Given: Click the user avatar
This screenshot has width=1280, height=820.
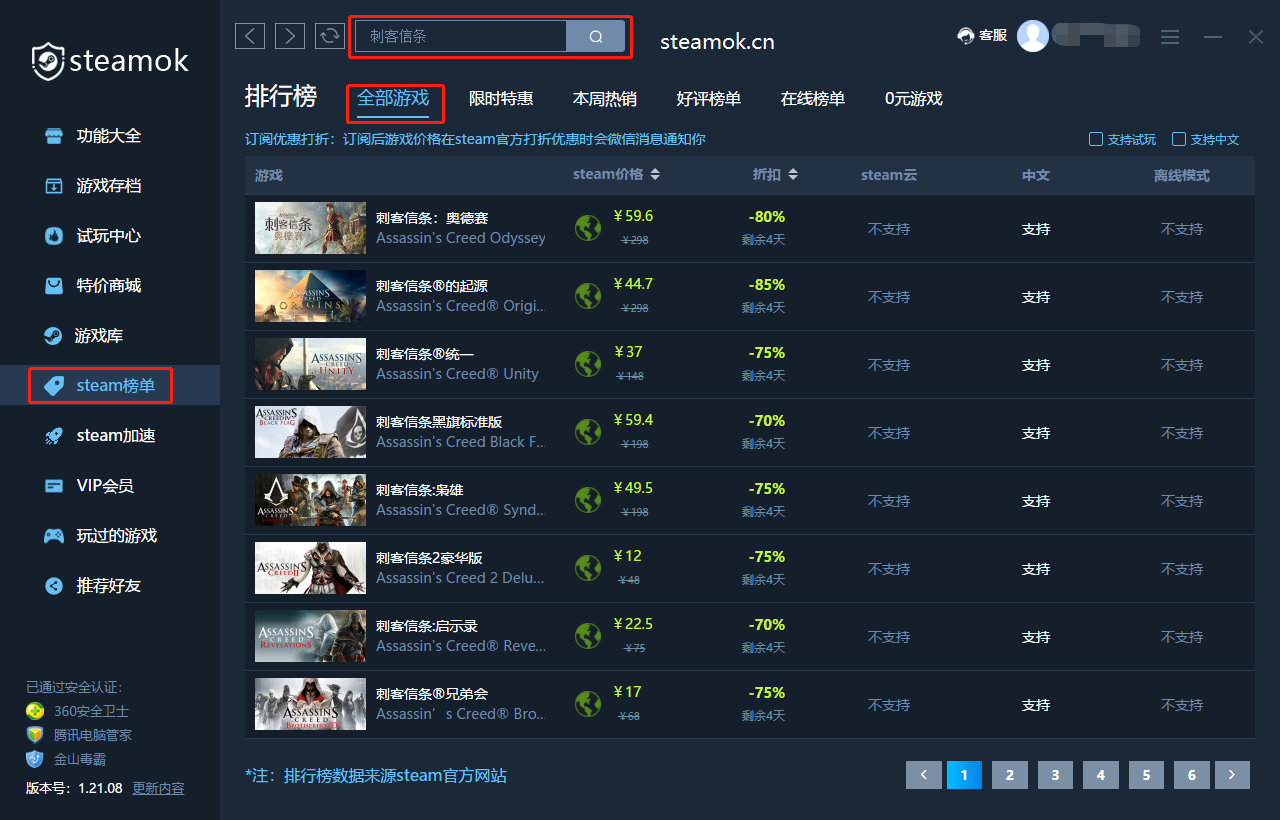Looking at the screenshot, I should (x=1033, y=36).
